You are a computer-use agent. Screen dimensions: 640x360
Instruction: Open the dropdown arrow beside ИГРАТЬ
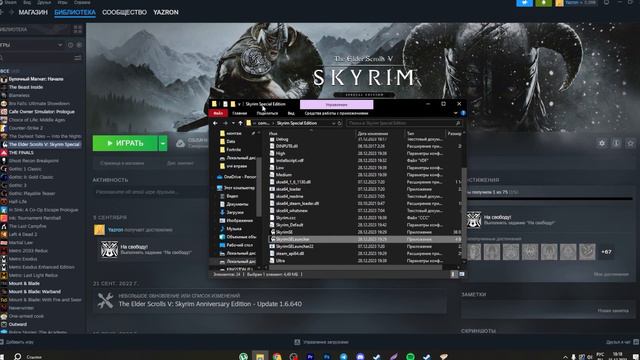163,143
